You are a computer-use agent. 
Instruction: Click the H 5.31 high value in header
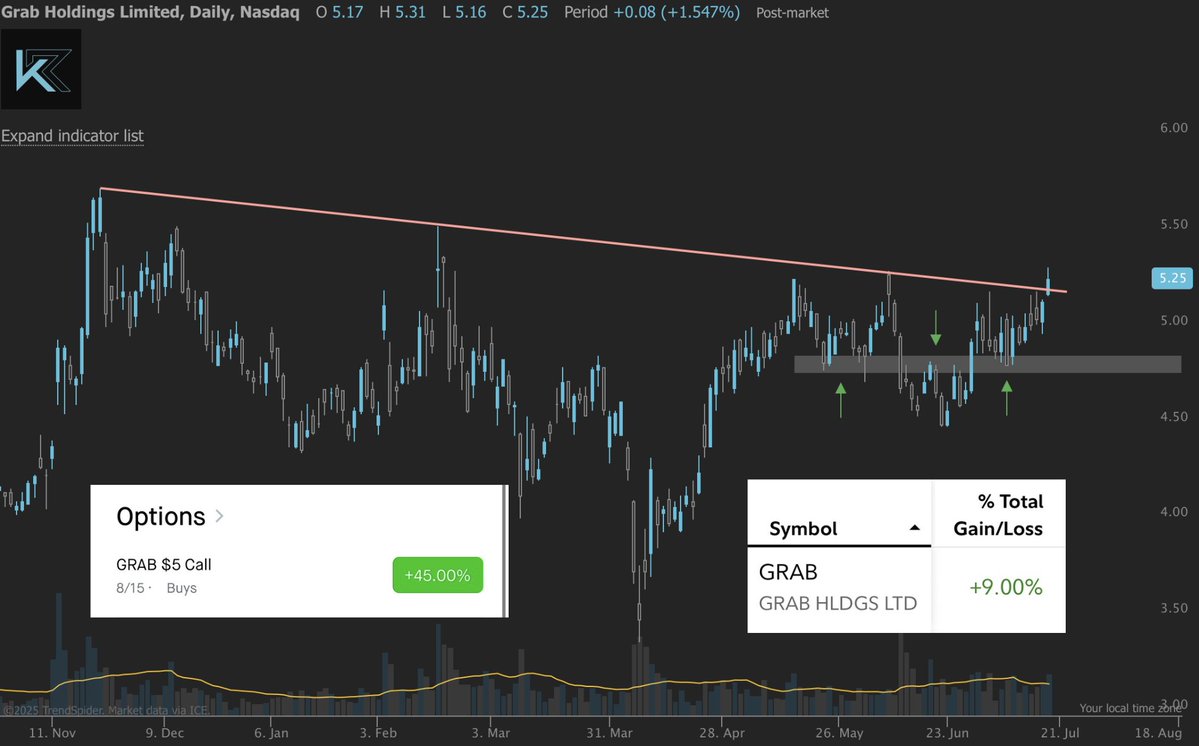click(402, 12)
